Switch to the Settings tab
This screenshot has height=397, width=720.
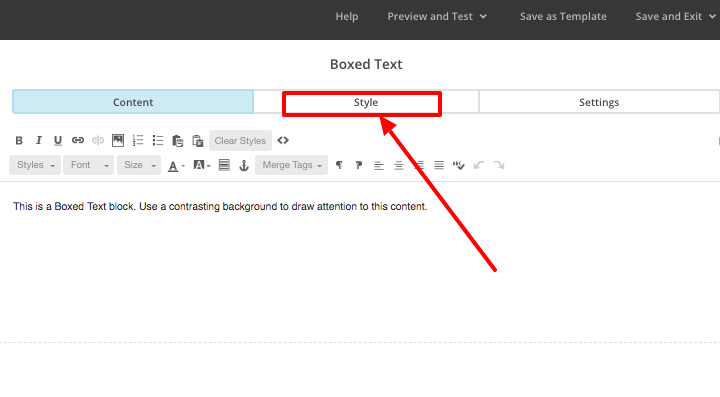(599, 102)
